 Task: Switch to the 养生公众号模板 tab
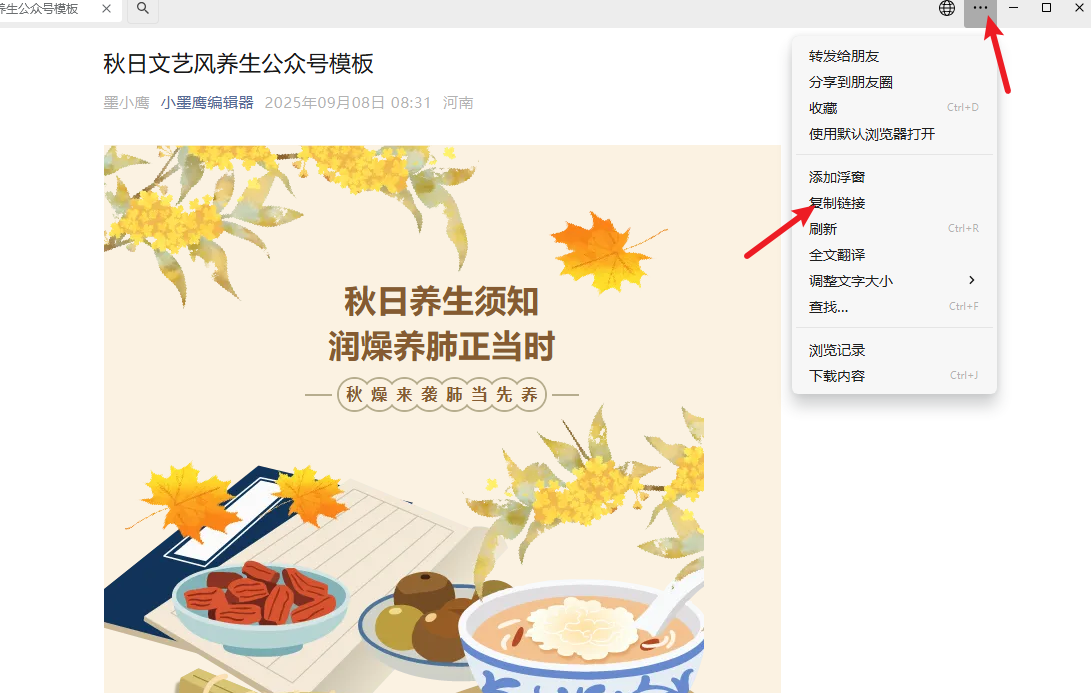coord(40,9)
